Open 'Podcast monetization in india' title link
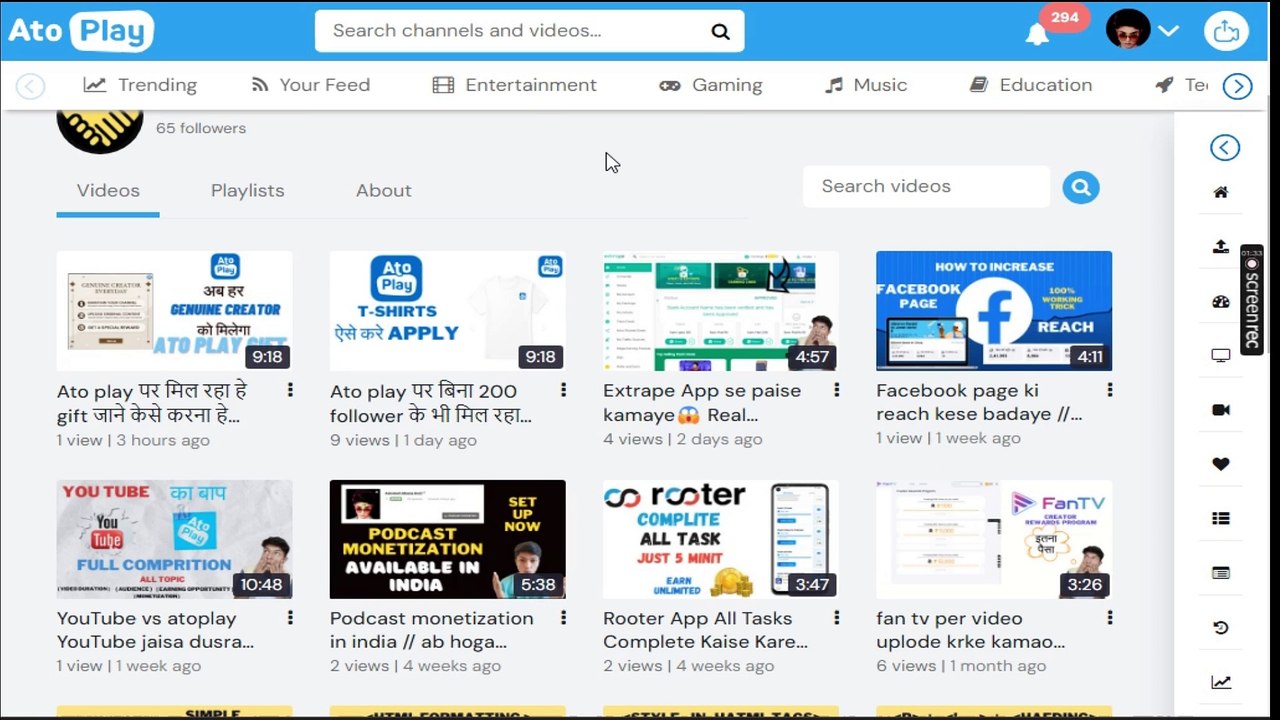Image resolution: width=1280 pixels, height=720 pixels. click(432, 630)
